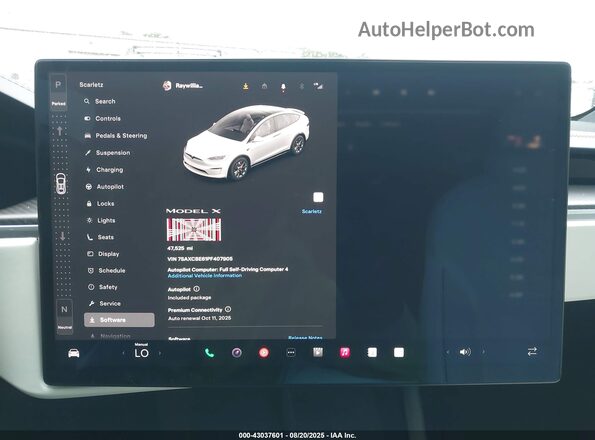Open the Seats settings
The image size is (595, 440).
tap(100, 237)
